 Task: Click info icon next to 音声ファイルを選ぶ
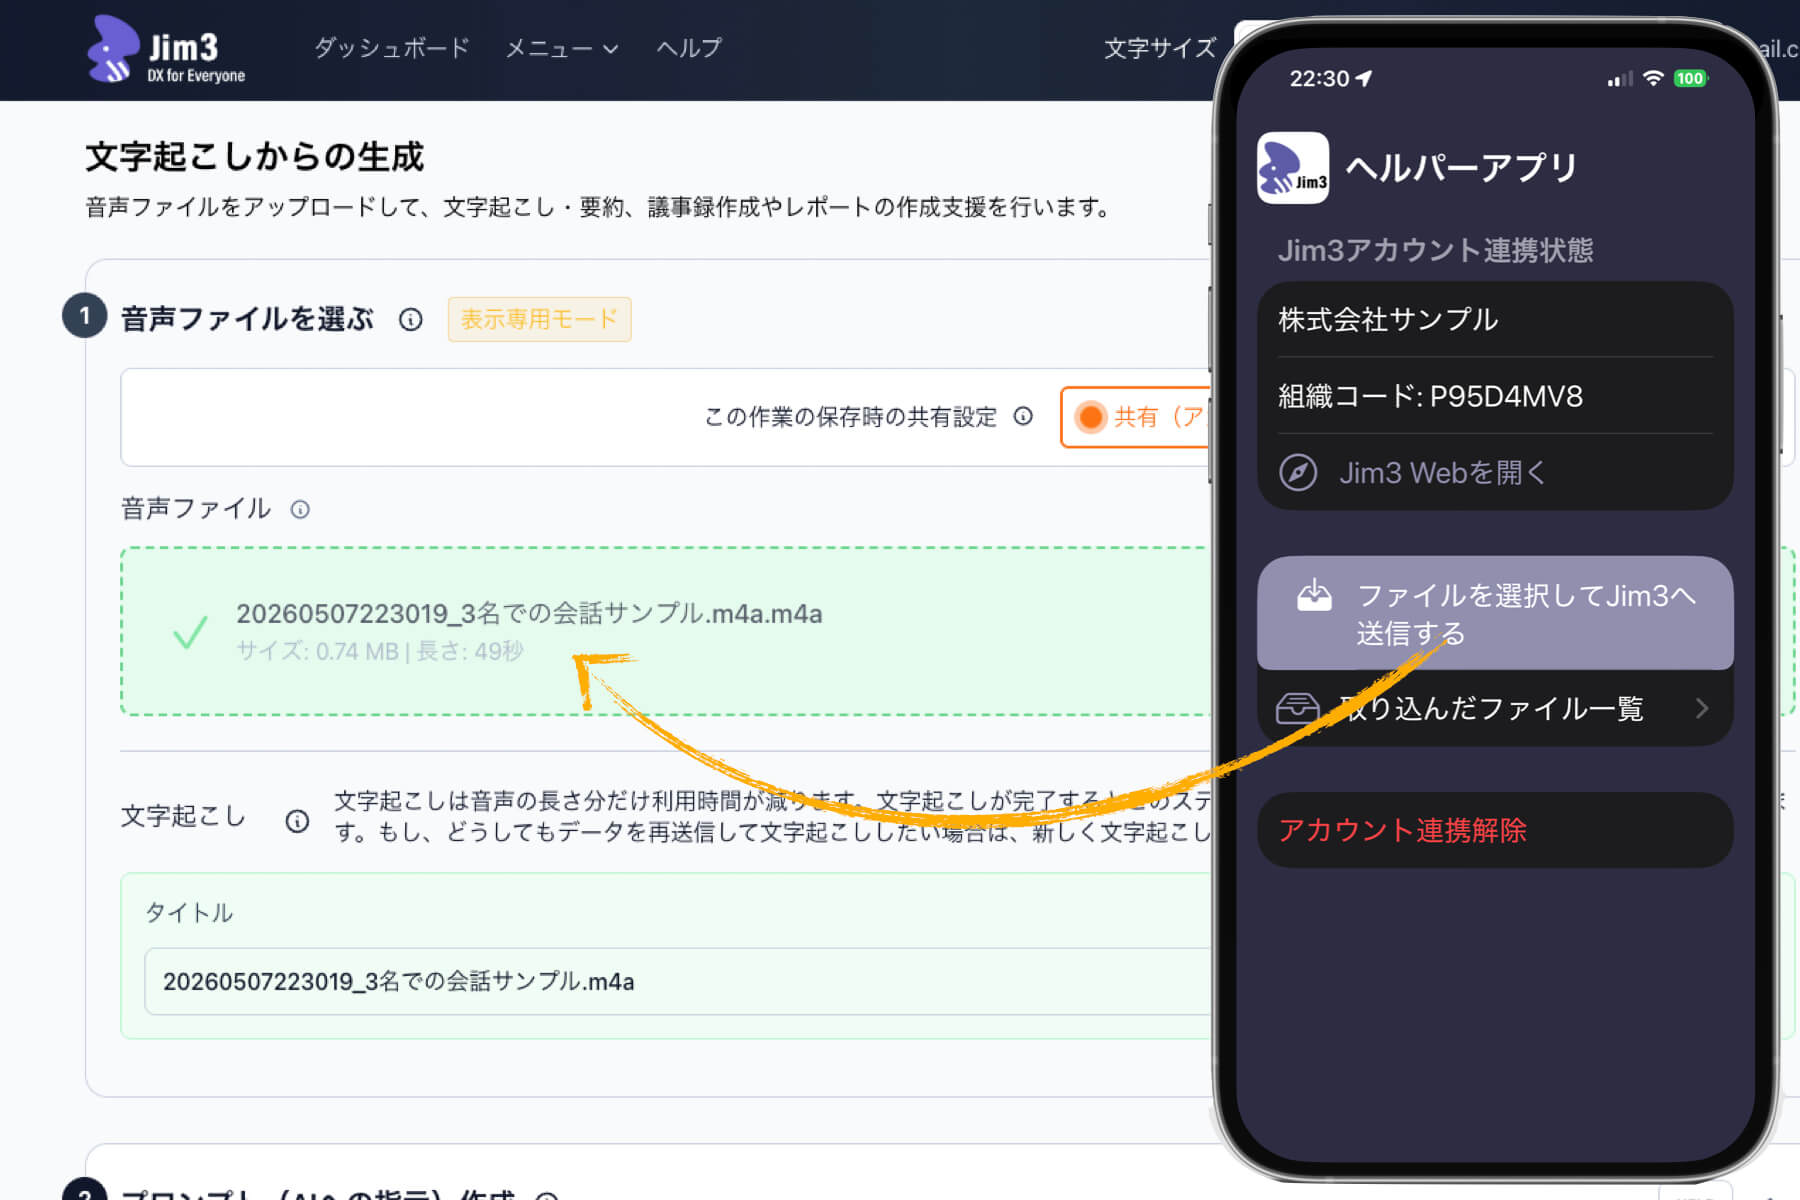tap(411, 320)
